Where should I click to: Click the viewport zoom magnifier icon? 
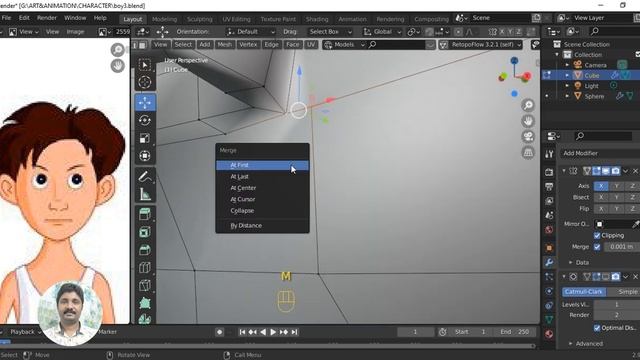point(528,105)
